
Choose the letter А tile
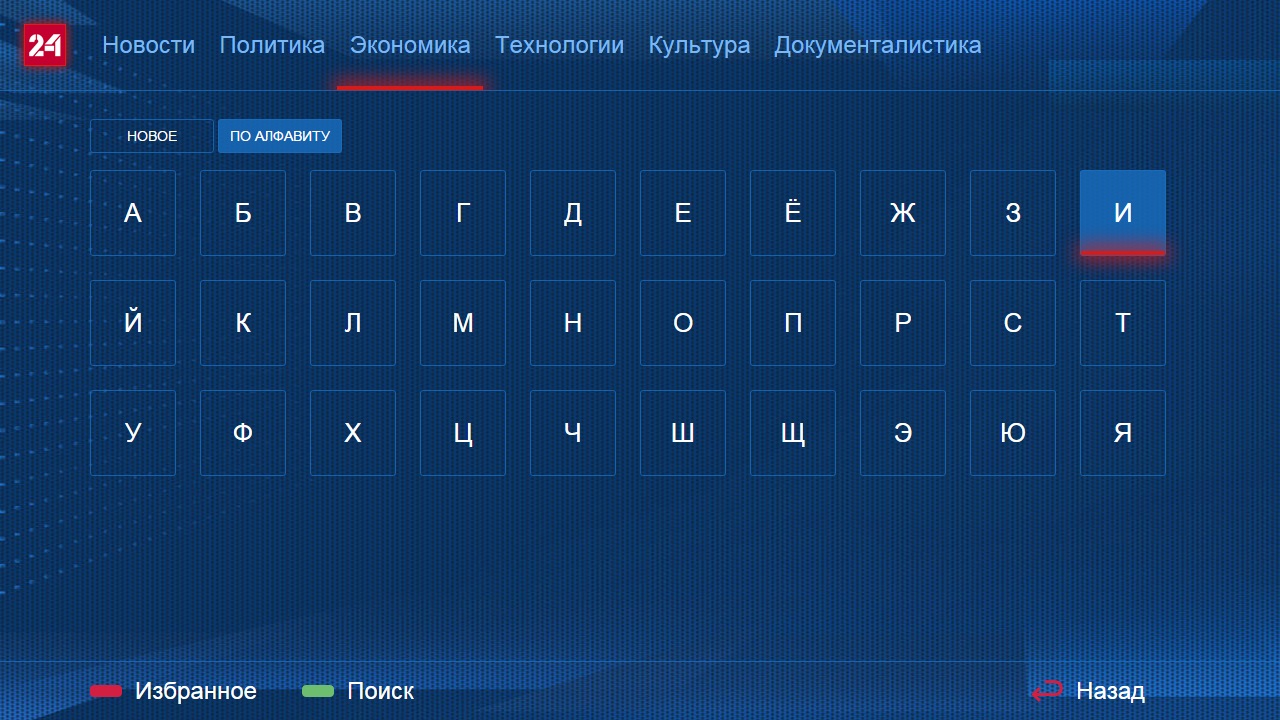(x=133, y=213)
